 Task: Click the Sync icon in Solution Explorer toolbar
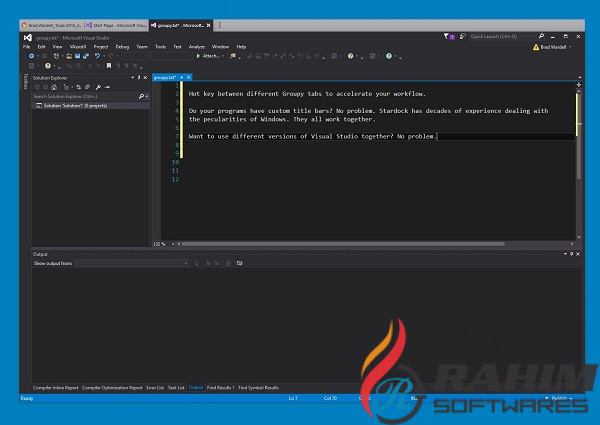point(78,87)
